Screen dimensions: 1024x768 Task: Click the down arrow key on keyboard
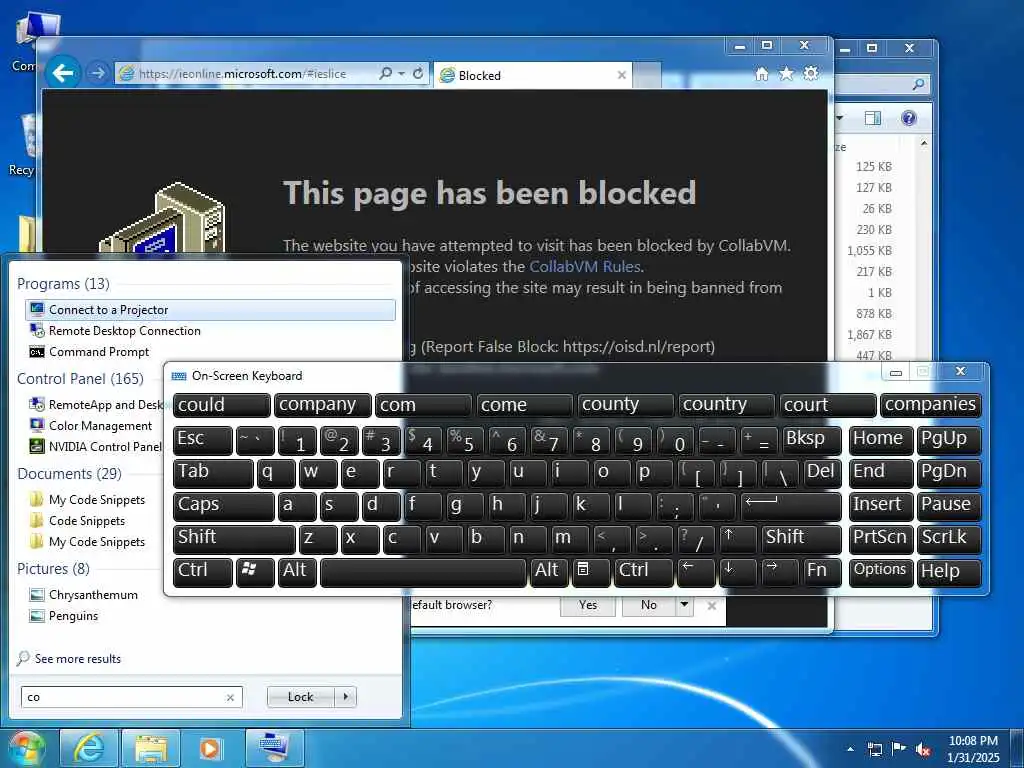pos(738,571)
